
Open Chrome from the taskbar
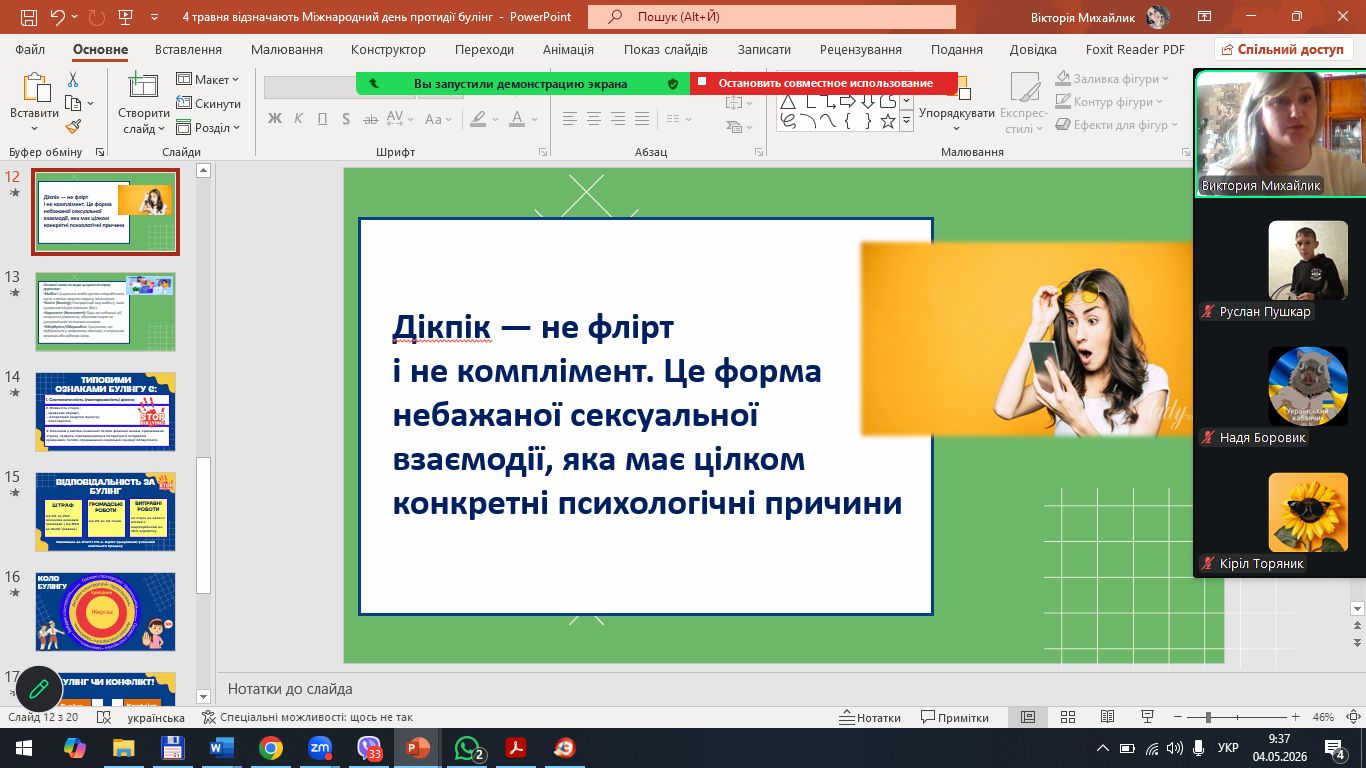[x=270, y=747]
